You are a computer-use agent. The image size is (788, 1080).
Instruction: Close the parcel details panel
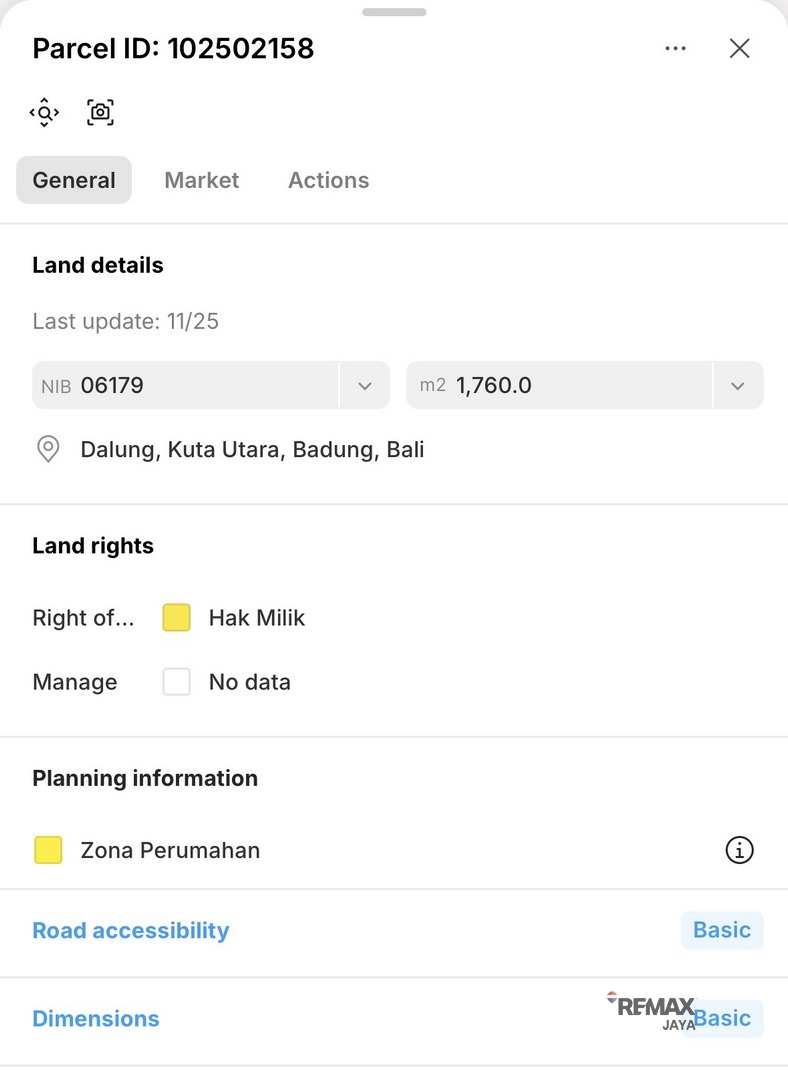739,48
